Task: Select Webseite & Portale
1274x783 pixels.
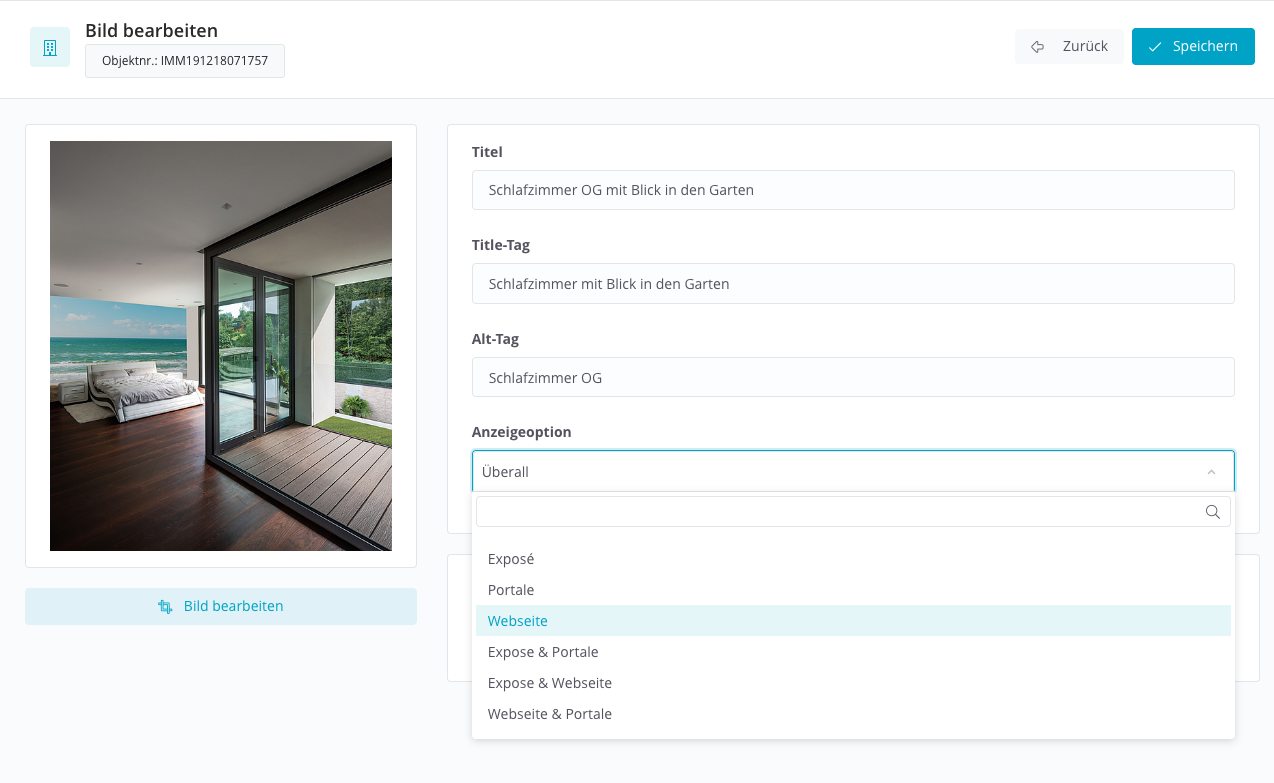Action: point(550,714)
